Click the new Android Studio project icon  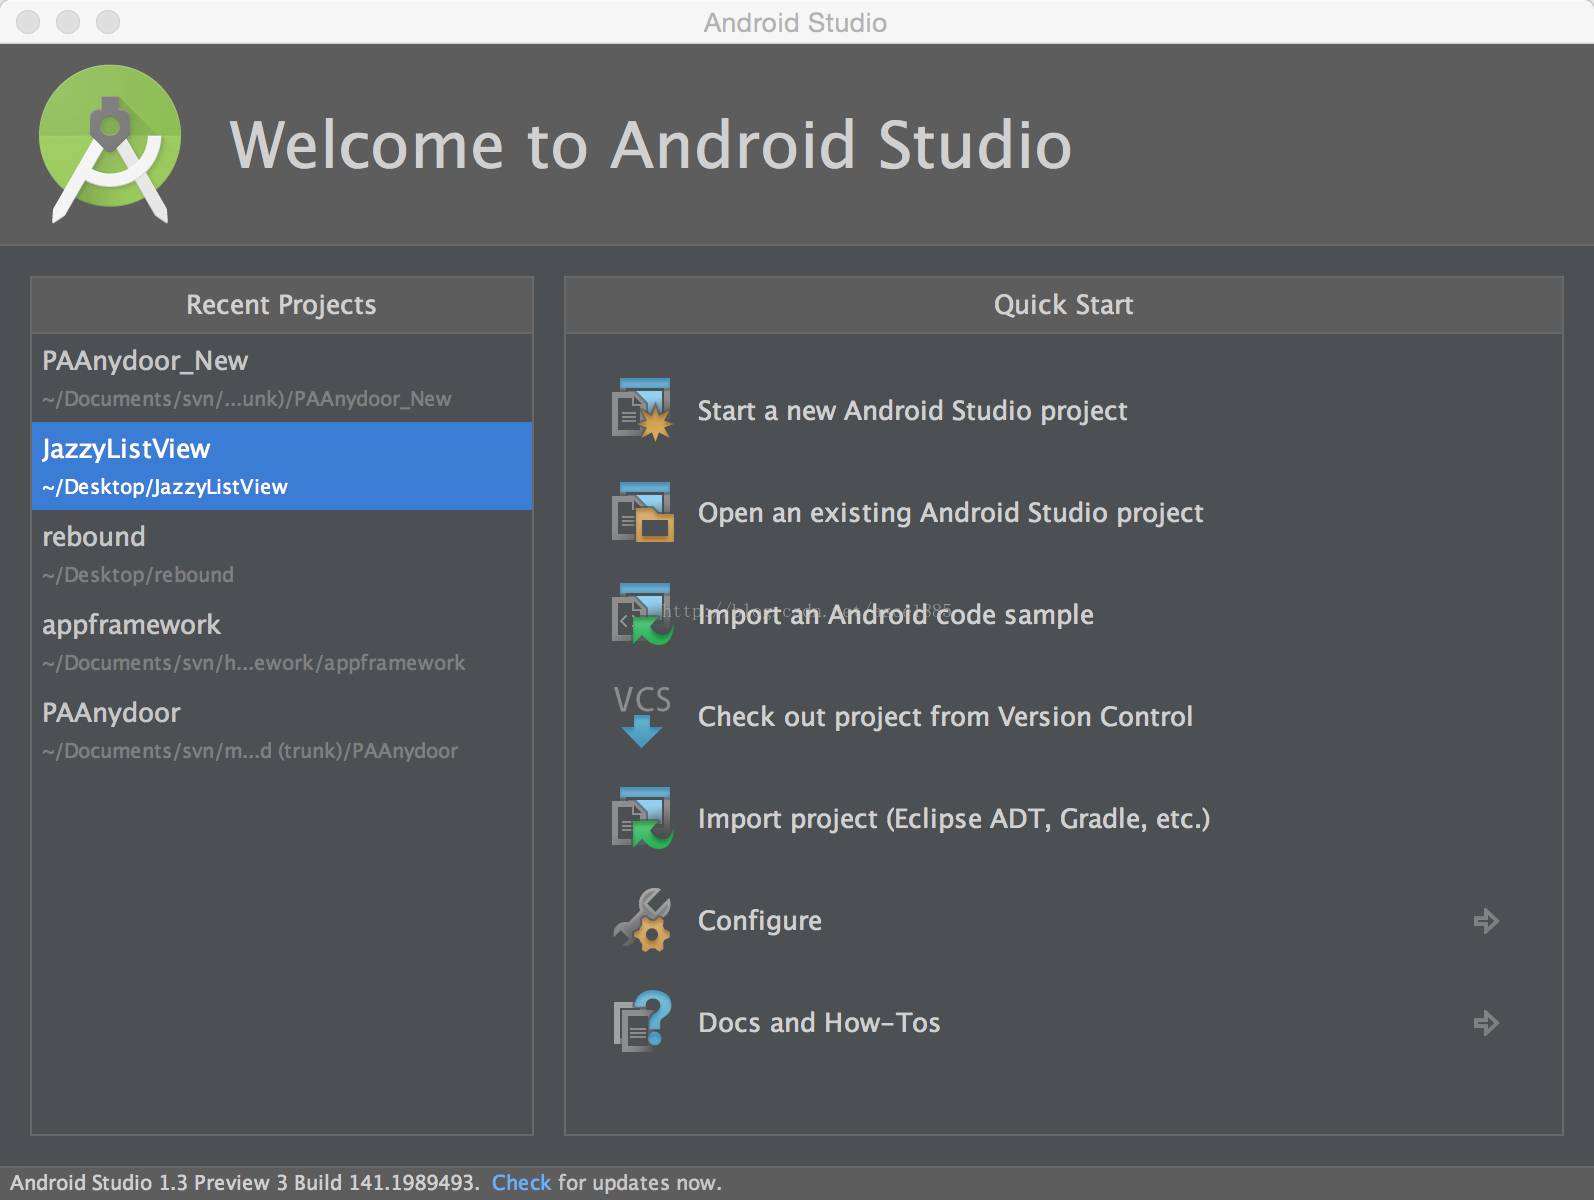click(x=642, y=410)
